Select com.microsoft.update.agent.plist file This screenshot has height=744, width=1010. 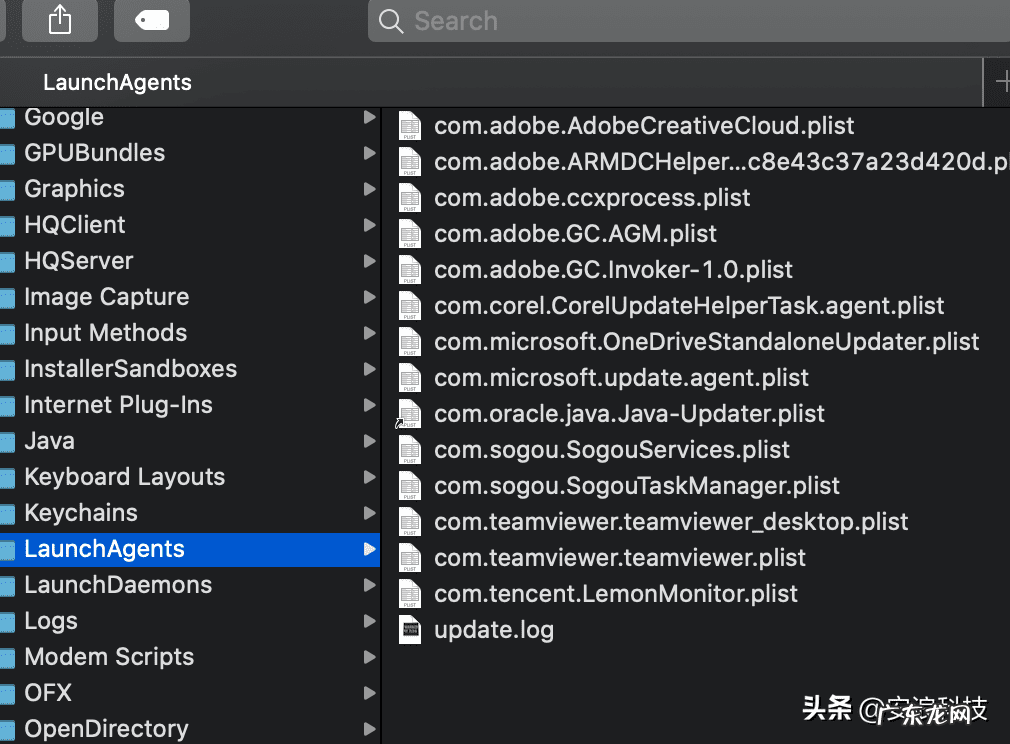(621, 378)
